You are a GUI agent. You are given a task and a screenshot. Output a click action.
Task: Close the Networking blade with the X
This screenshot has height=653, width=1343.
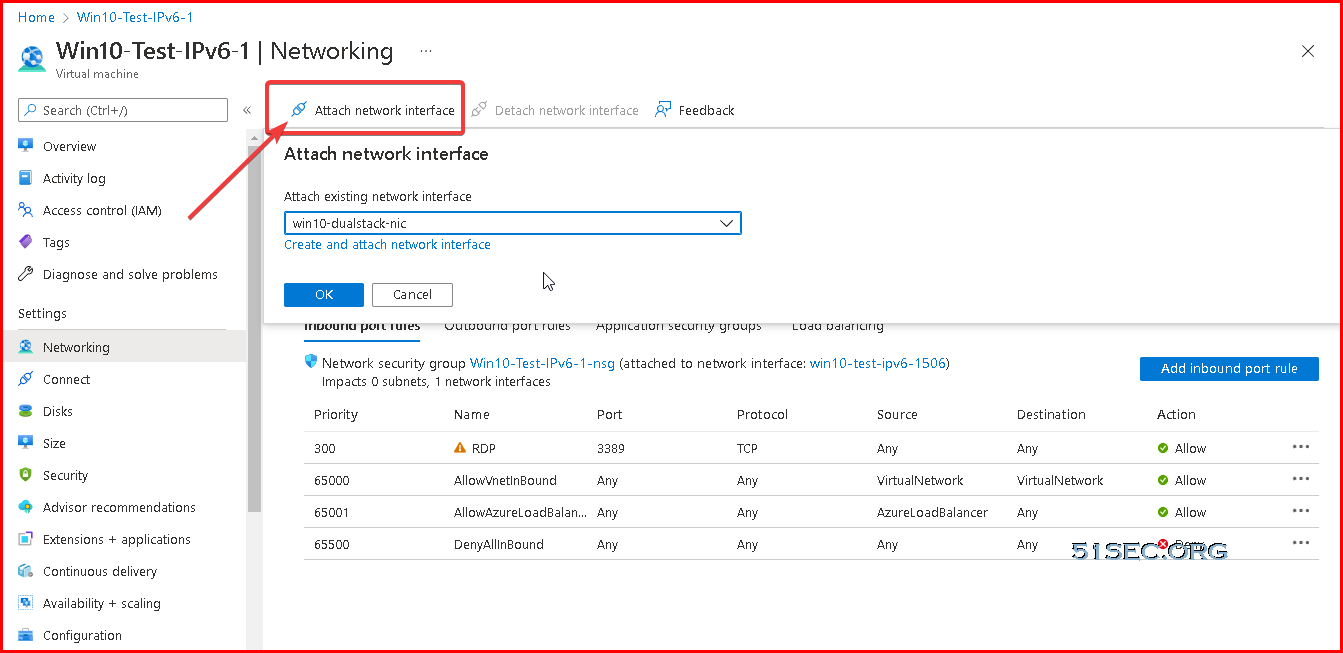1308,51
